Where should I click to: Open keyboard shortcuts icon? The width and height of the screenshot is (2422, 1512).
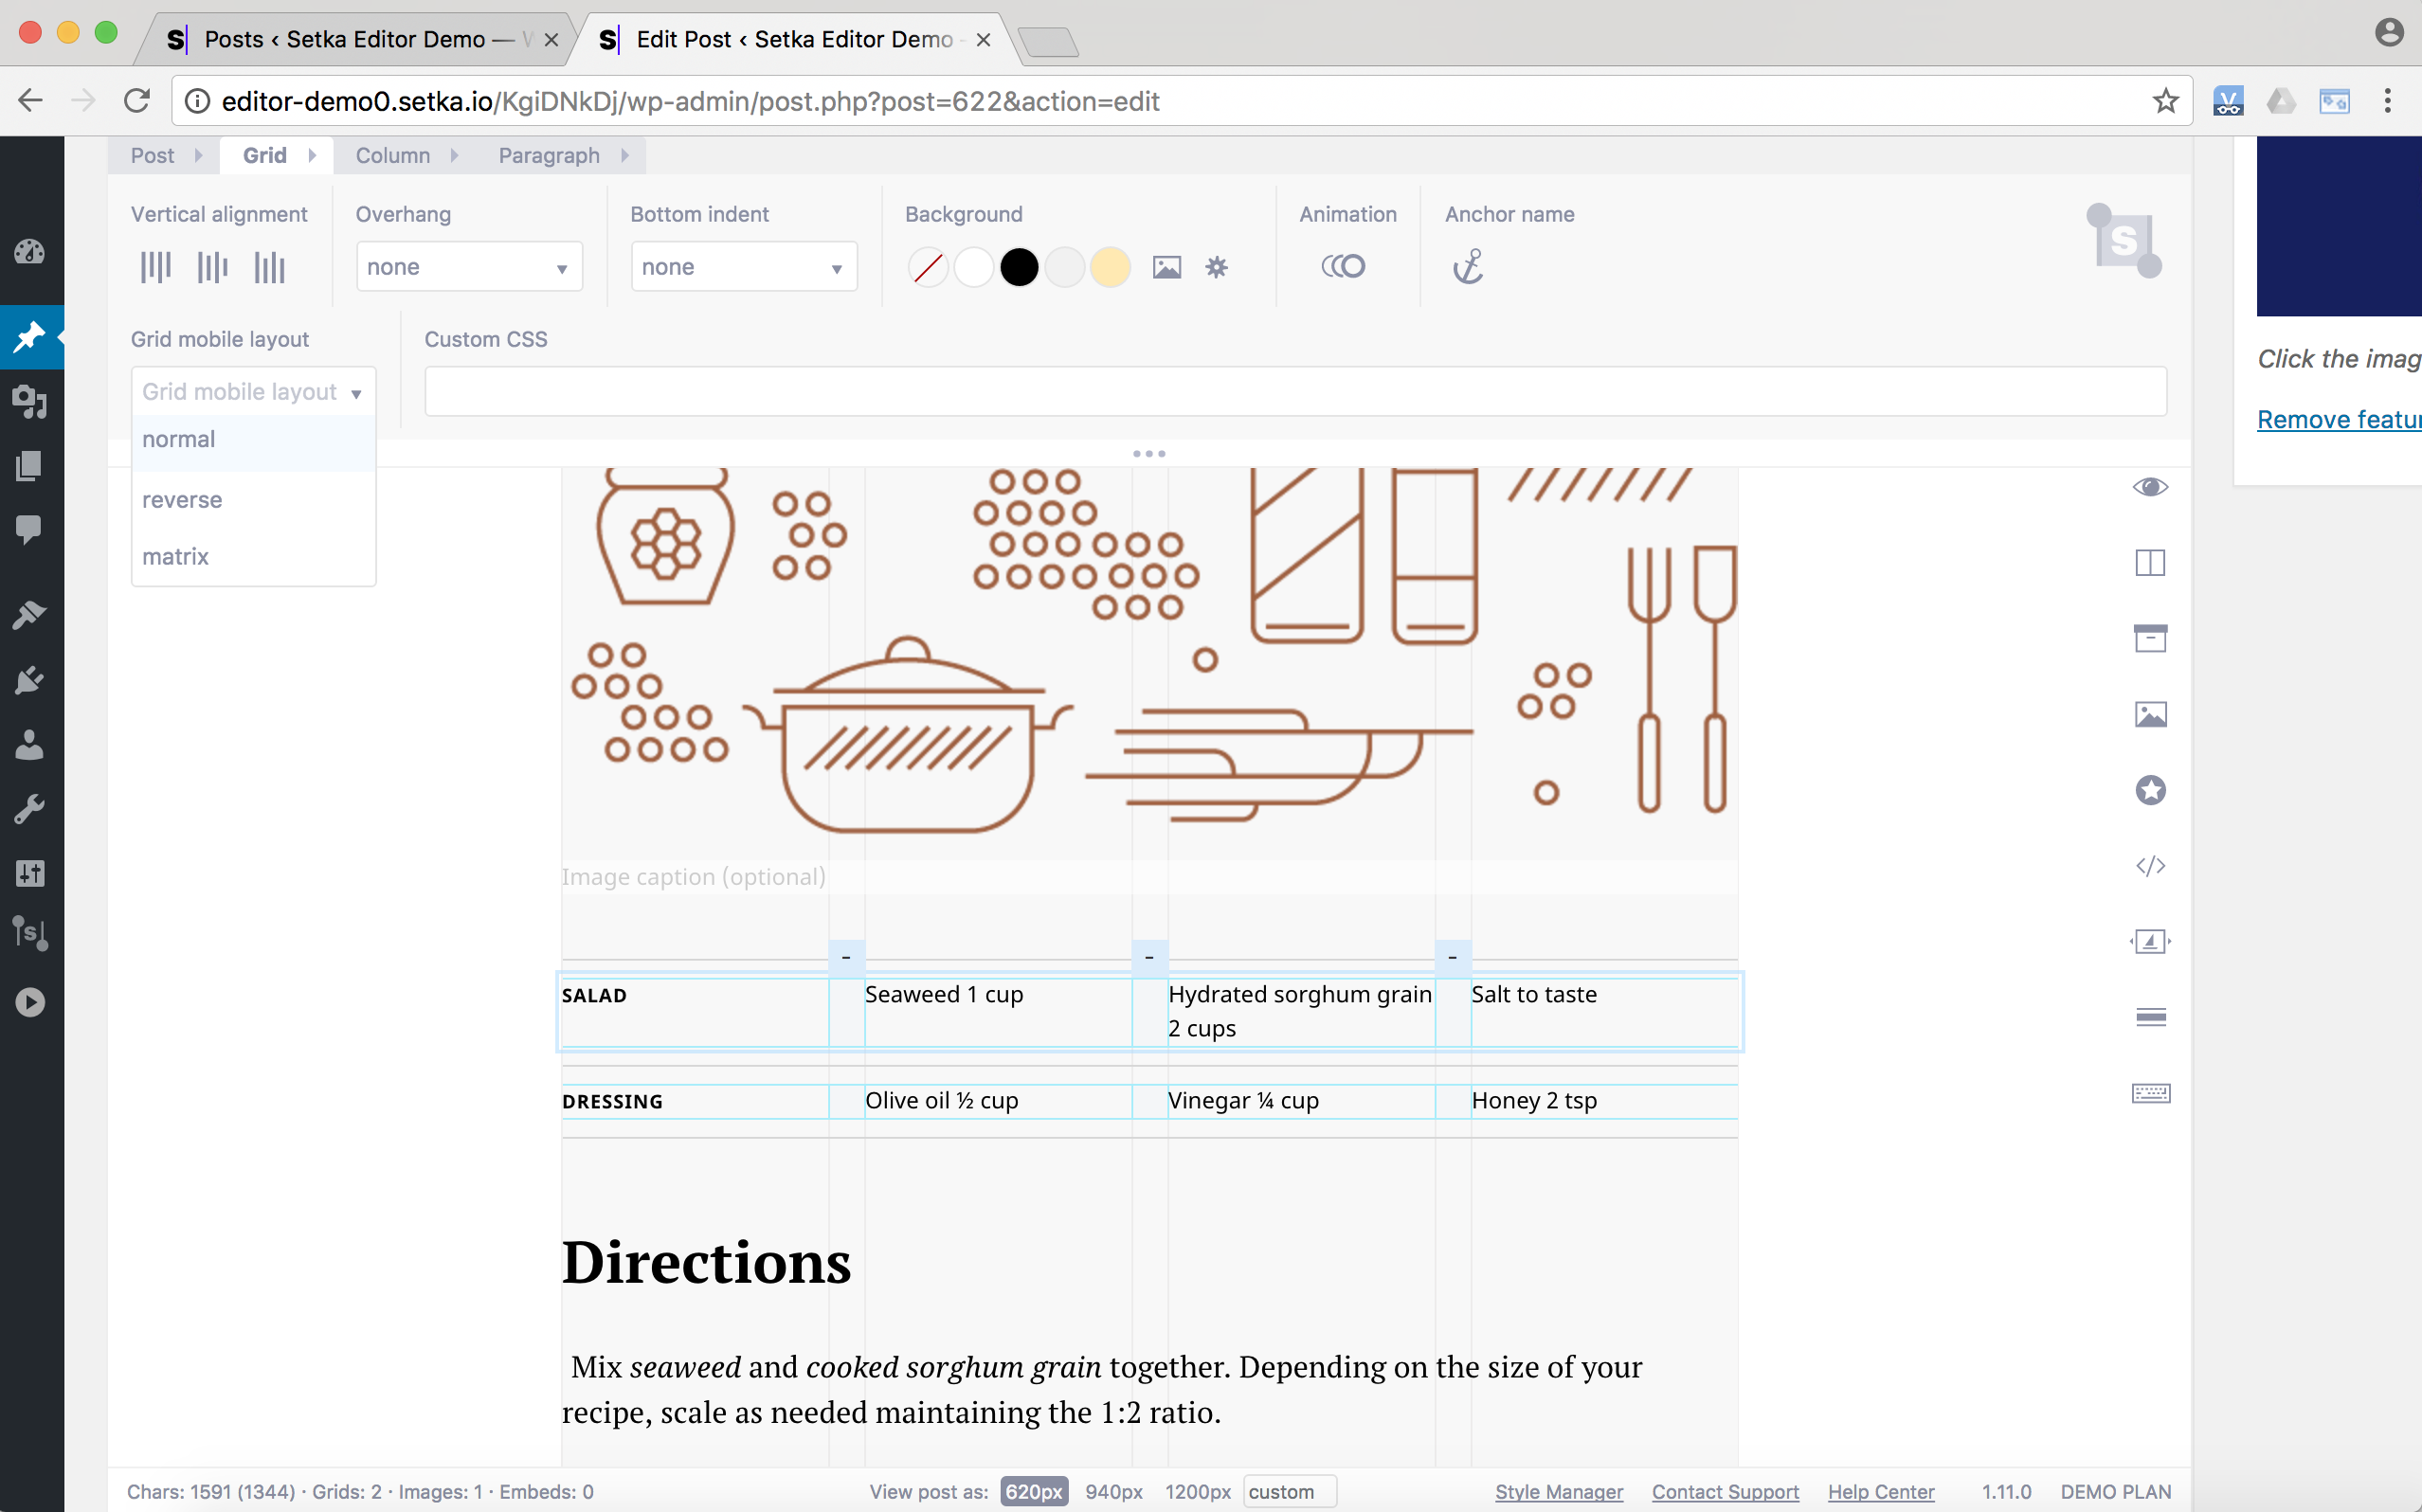pyautogui.click(x=2150, y=1093)
